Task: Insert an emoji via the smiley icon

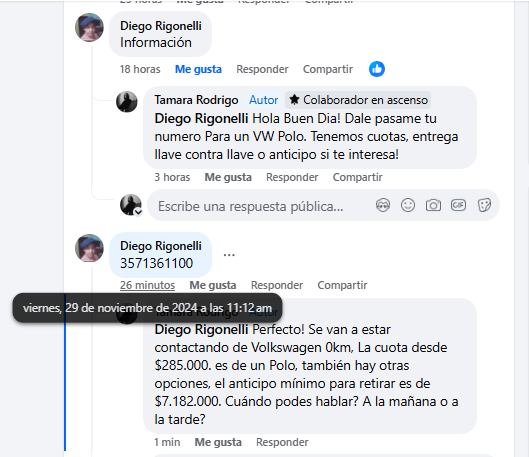Action: (x=408, y=205)
